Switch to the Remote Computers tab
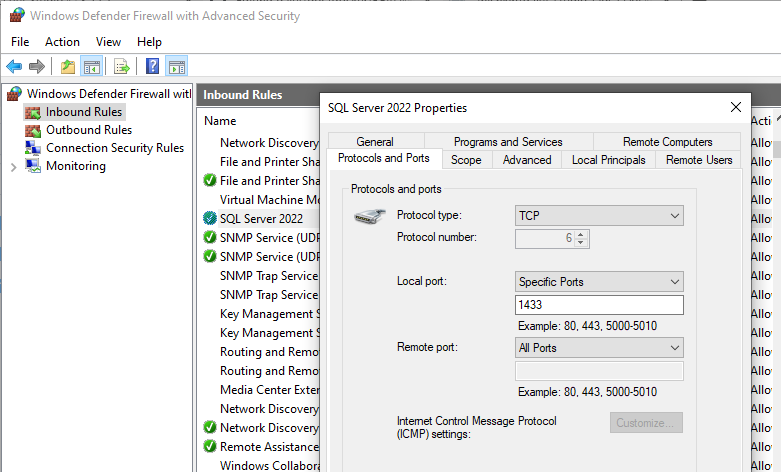Viewport: 781px width, 472px height. (667, 142)
